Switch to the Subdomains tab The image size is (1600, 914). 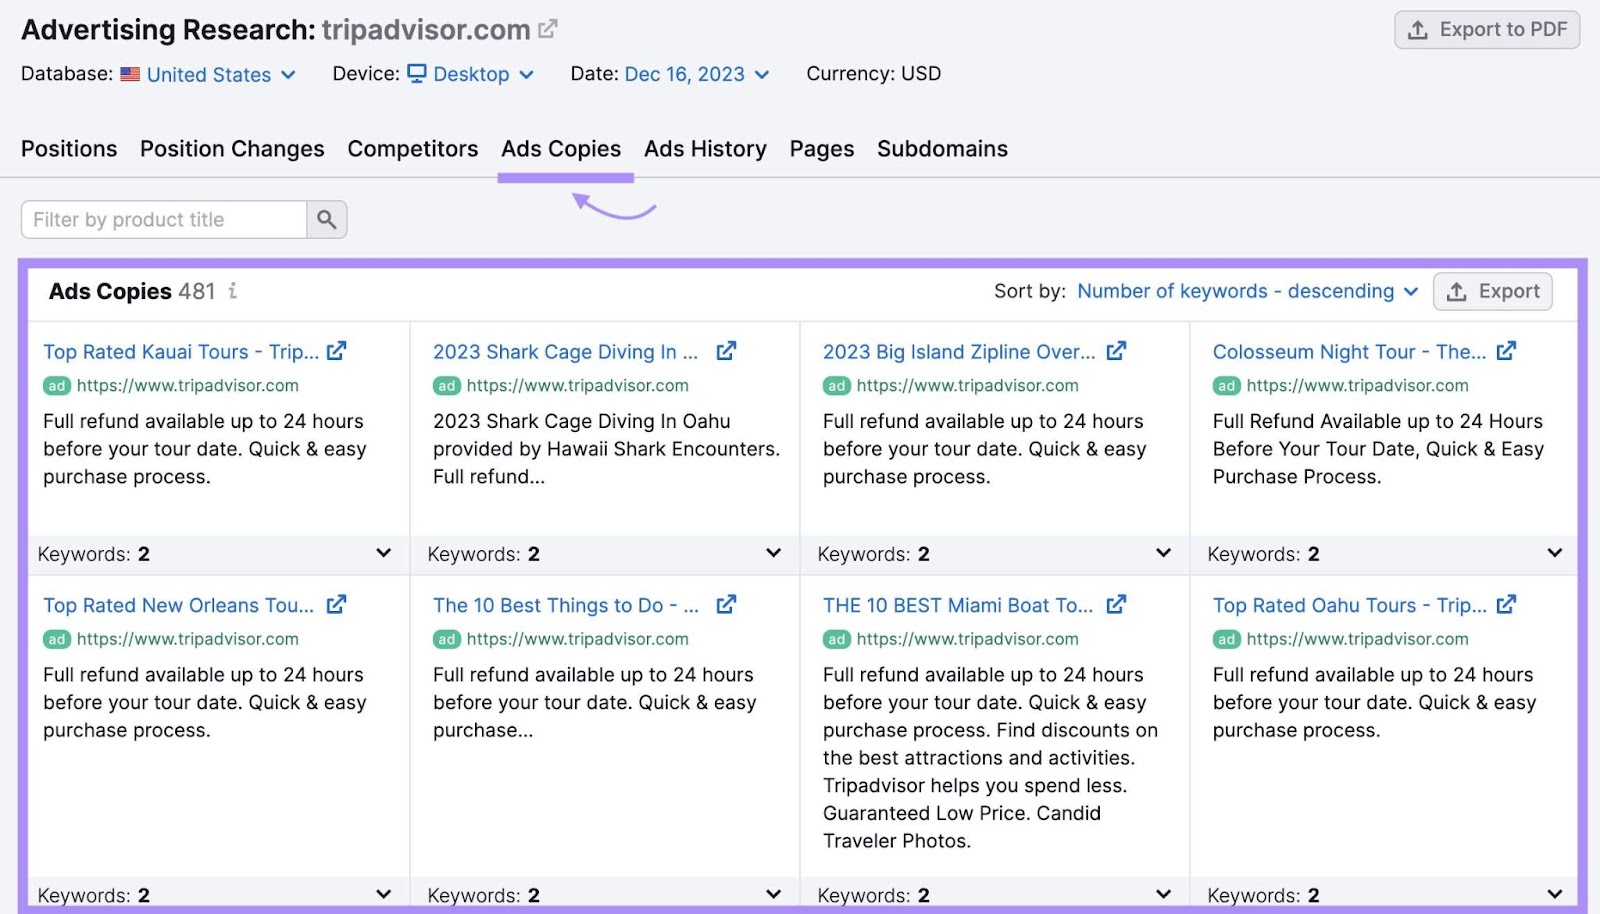pyautogui.click(x=942, y=149)
